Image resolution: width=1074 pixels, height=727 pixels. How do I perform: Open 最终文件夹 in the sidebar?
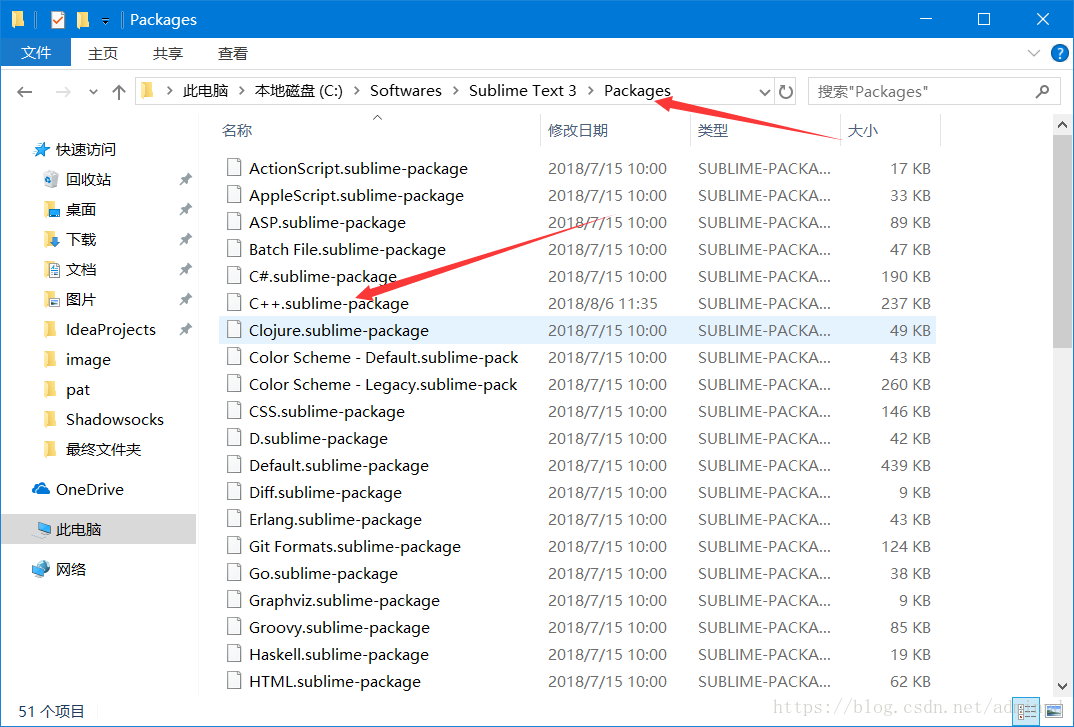click(103, 449)
